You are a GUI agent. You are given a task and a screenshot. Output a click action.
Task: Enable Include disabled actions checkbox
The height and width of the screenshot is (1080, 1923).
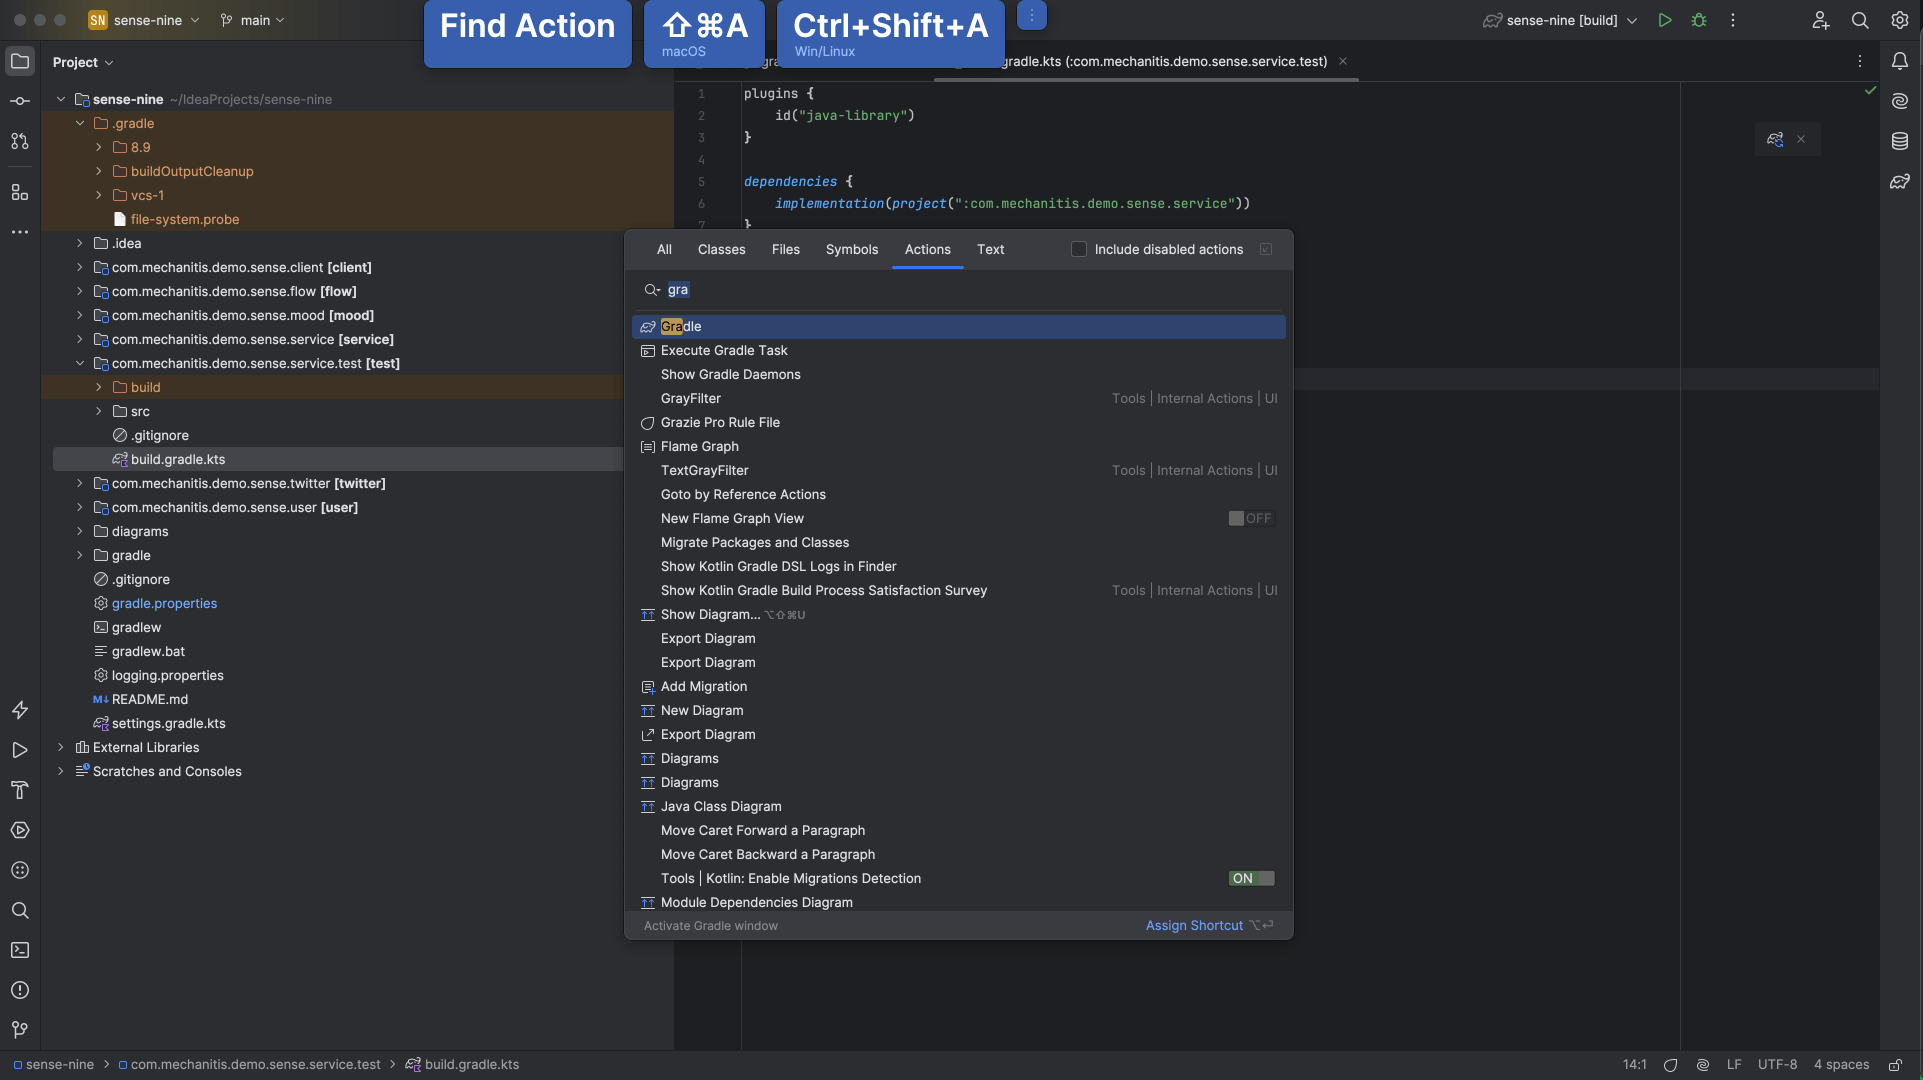(x=1078, y=249)
